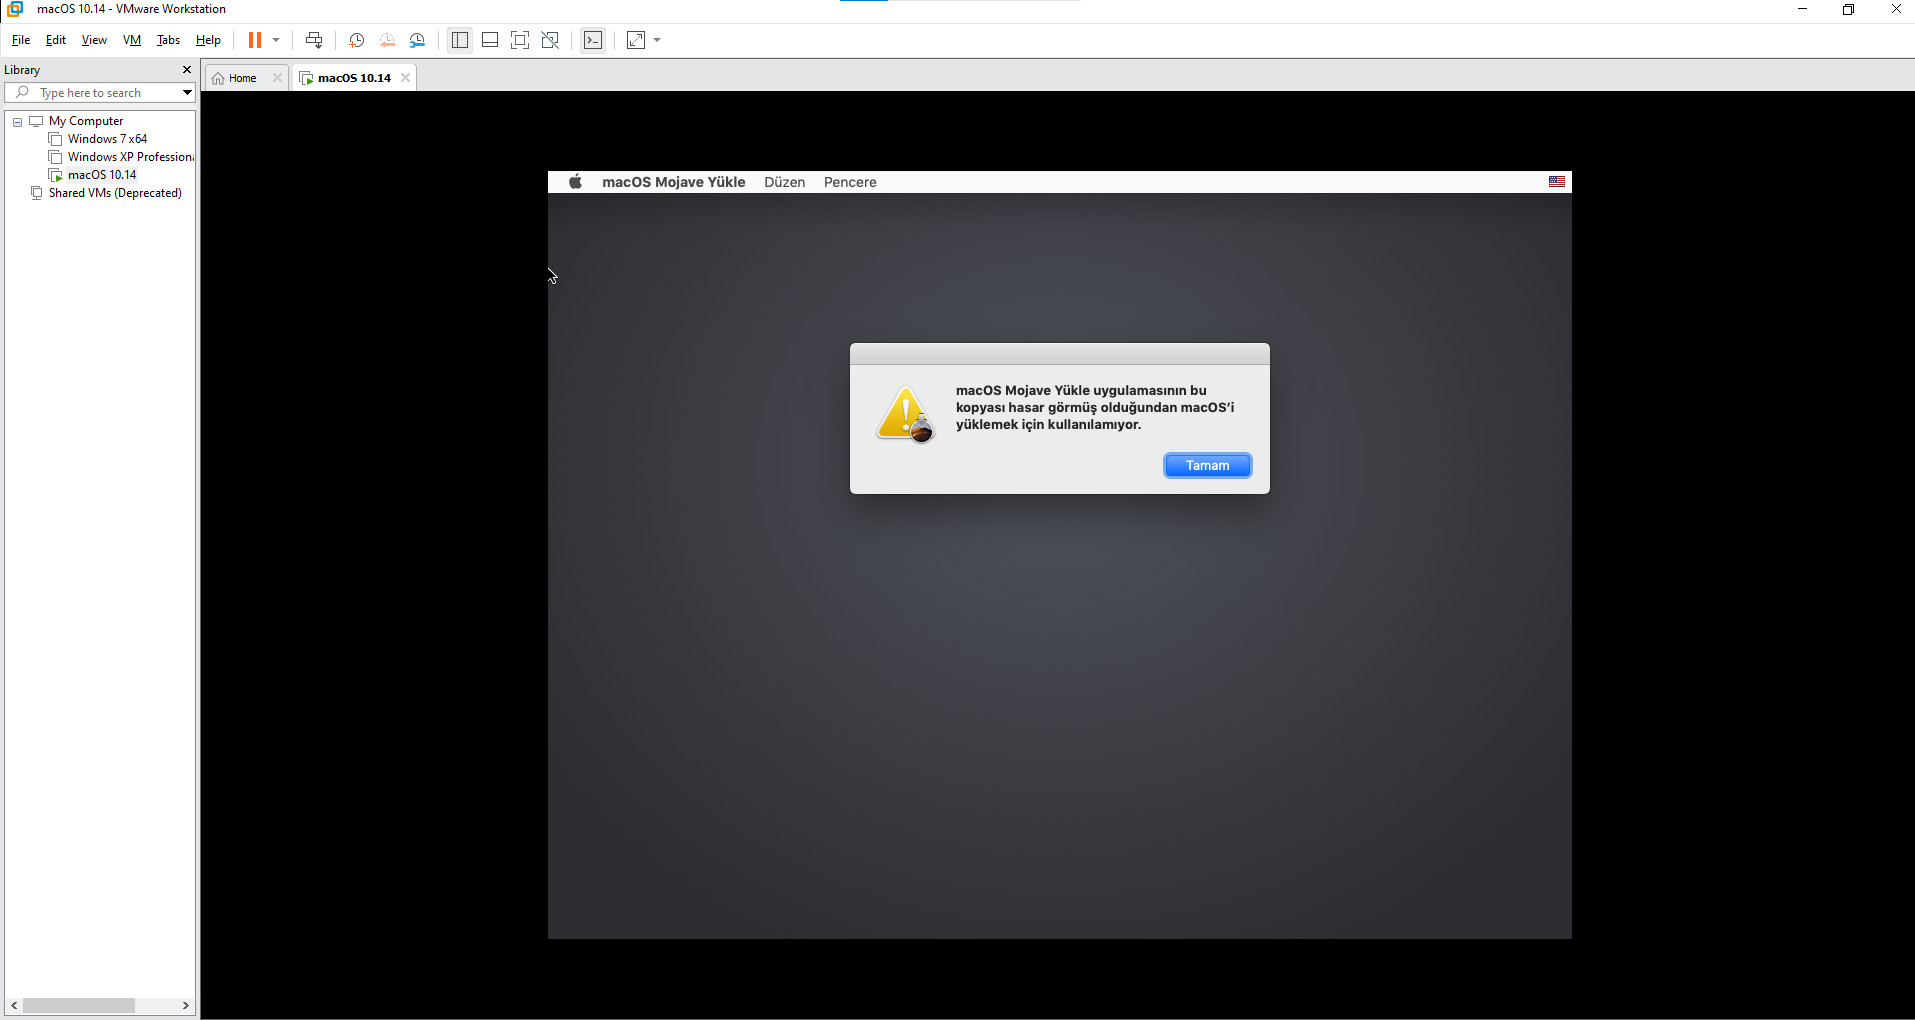The width and height of the screenshot is (1915, 1020).
Task: Click the library scrollbar right arrow
Action: point(186,1005)
